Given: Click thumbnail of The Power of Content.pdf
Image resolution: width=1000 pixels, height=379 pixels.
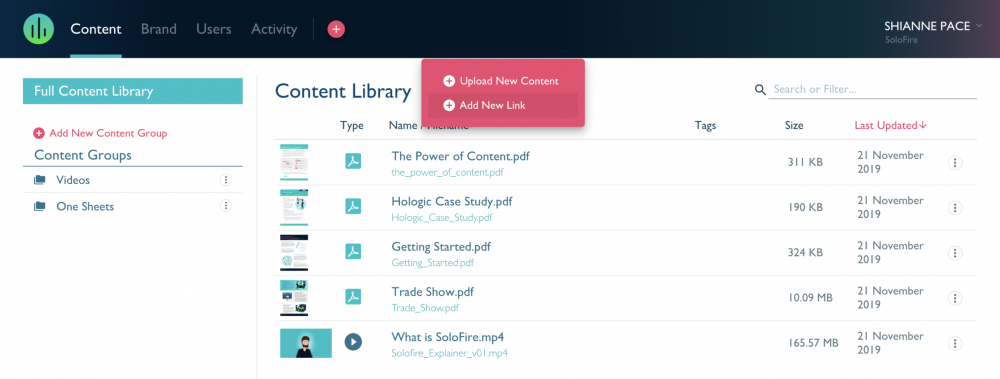Looking at the screenshot, I should pos(294,162).
